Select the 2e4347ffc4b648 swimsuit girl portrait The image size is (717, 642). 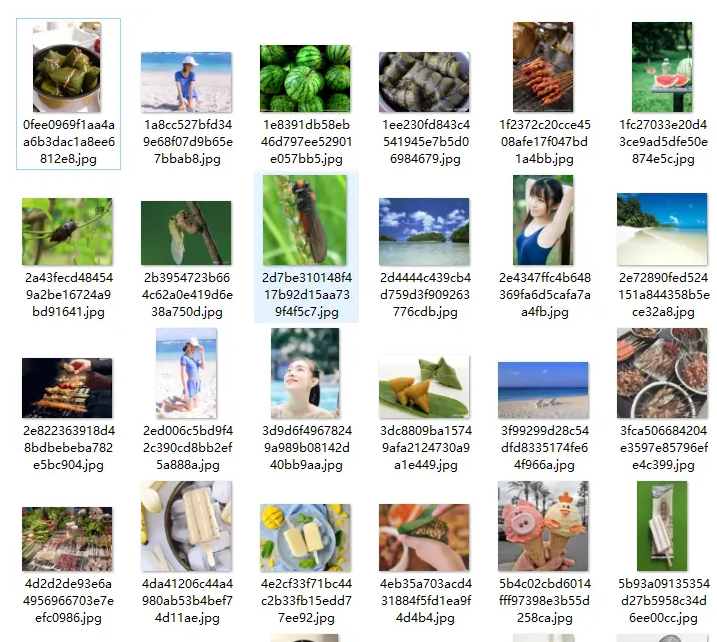click(x=543, y=220)
